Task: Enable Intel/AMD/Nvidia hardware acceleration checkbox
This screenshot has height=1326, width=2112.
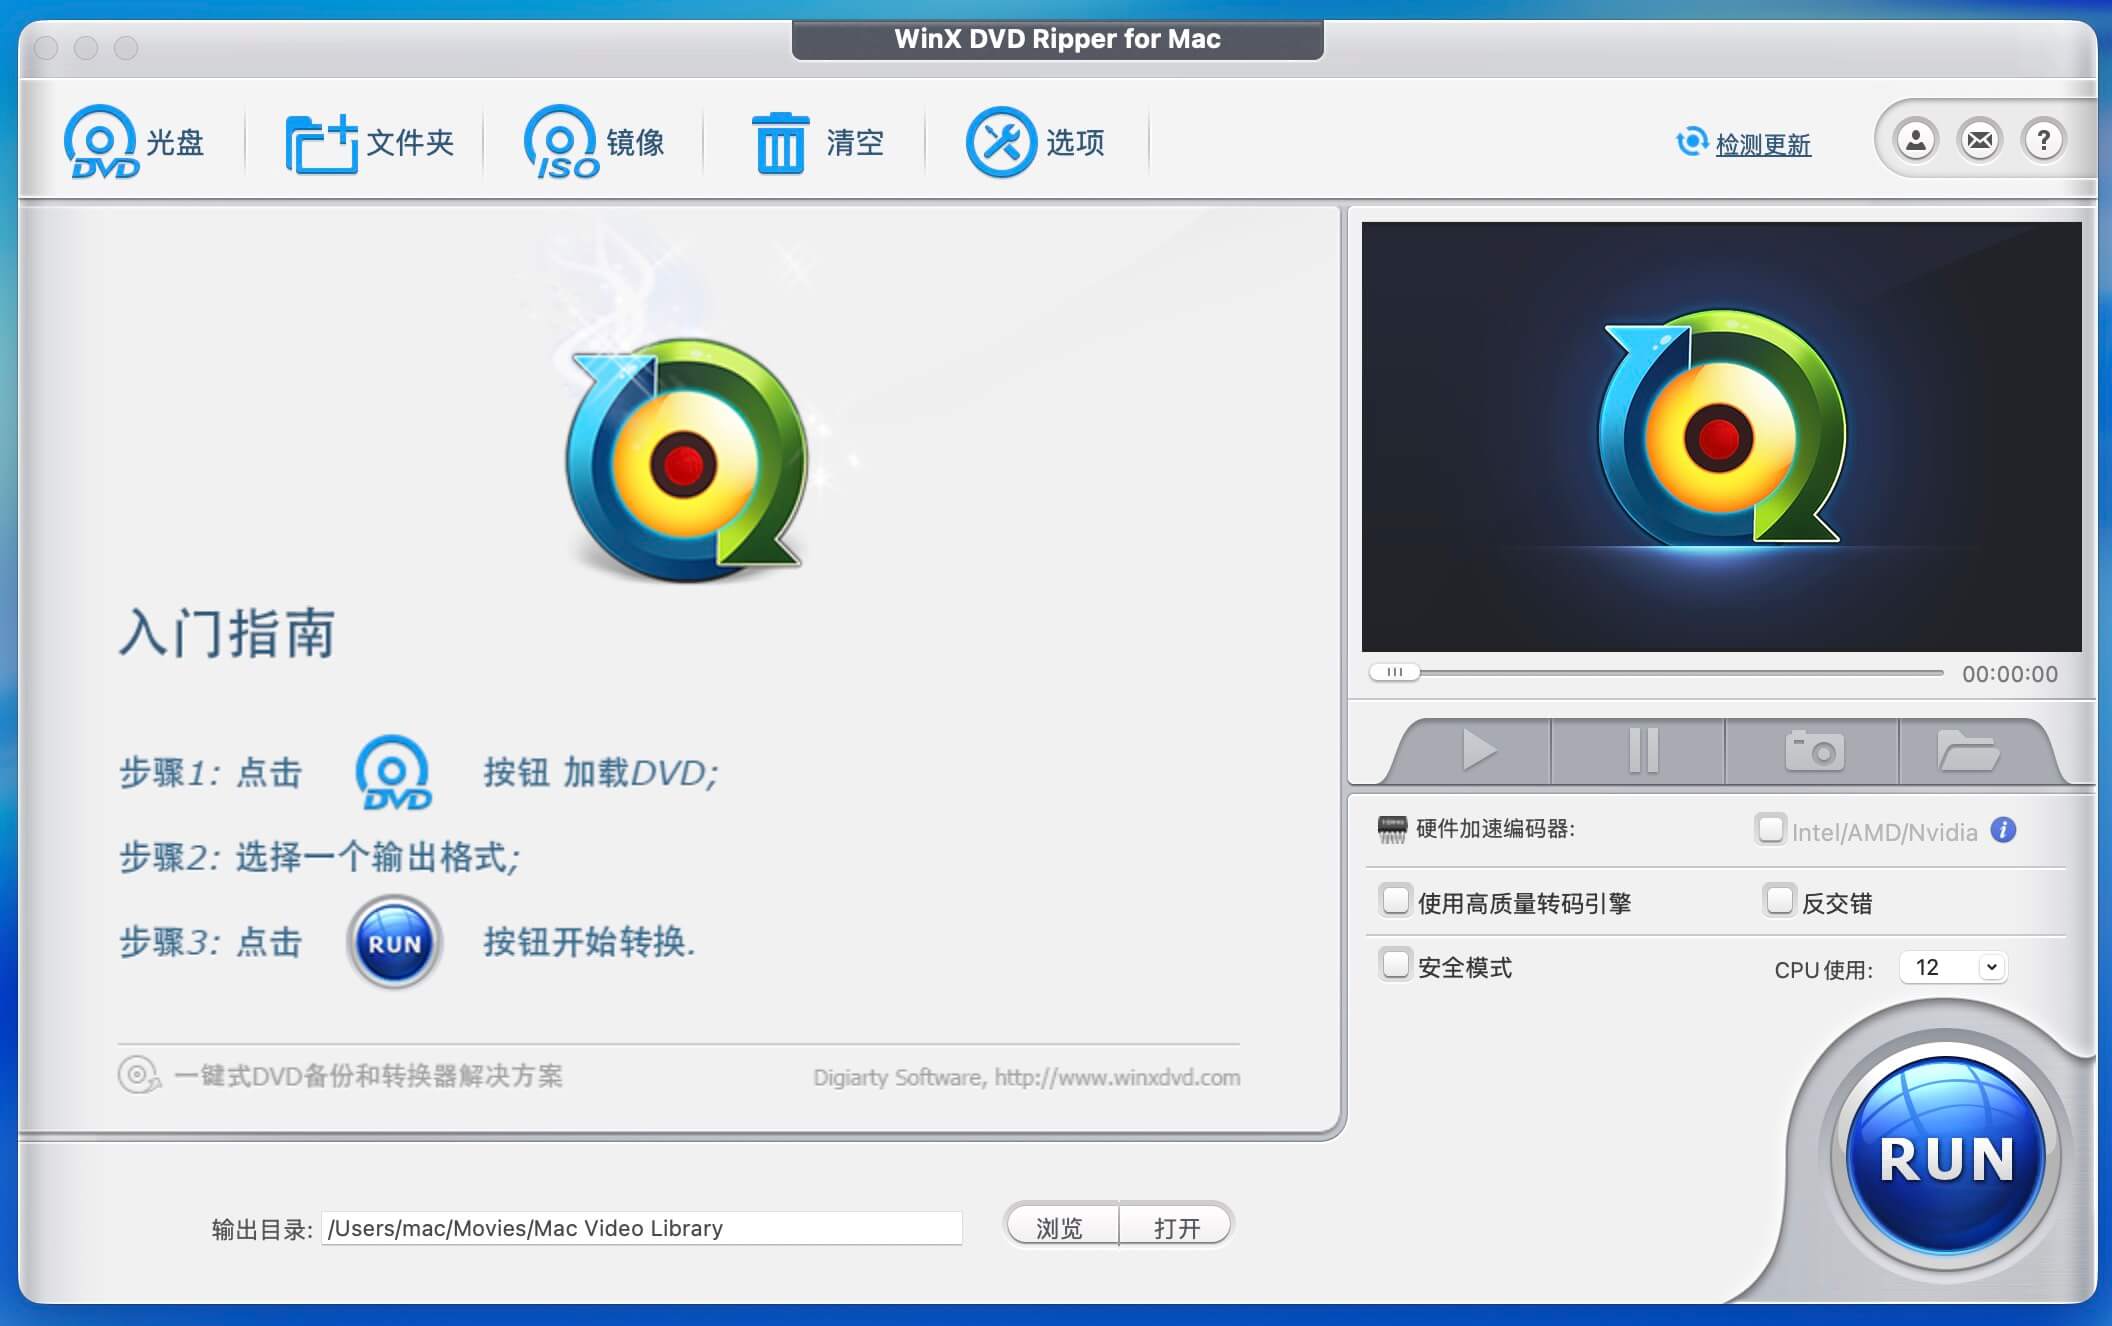Action: tap(1770, 829)
